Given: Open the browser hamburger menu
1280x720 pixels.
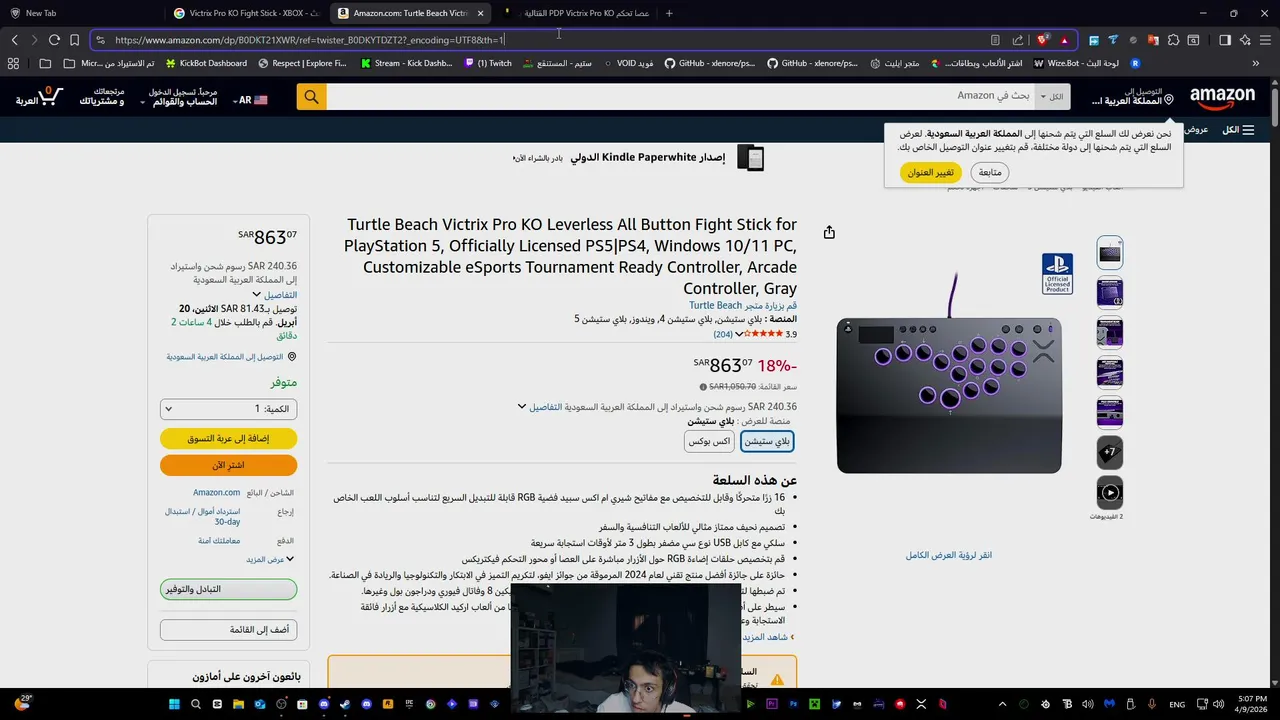Looking at the screenshot, I should (1265, 40).
